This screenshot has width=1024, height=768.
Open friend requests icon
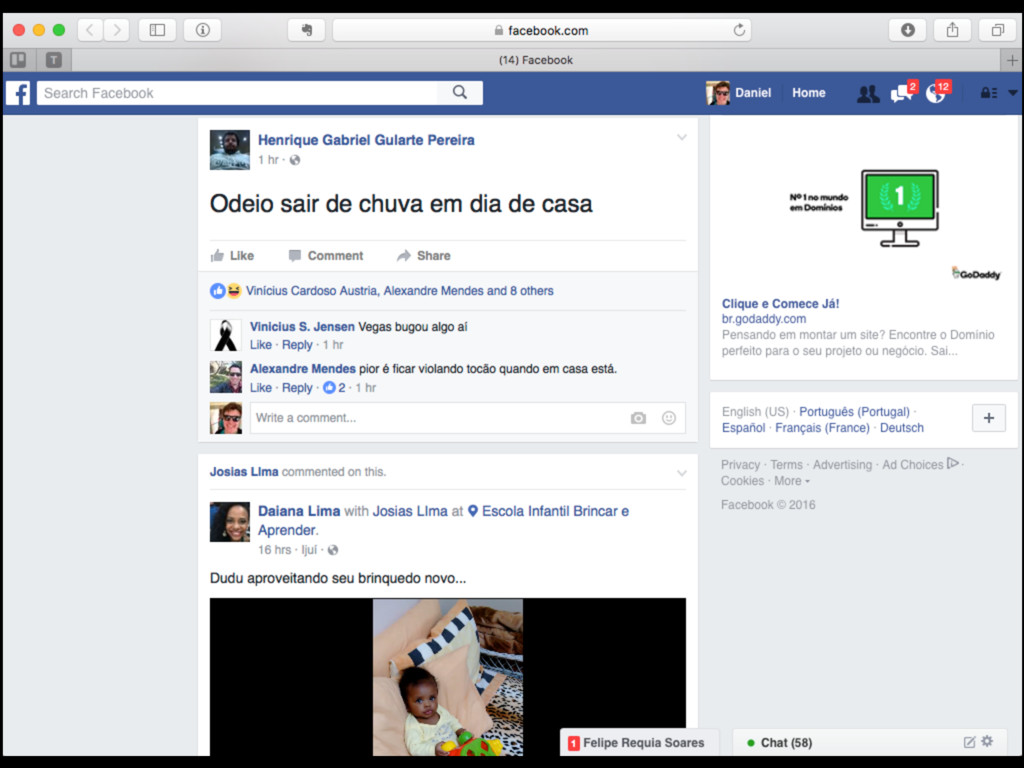[x=868, y=94]
